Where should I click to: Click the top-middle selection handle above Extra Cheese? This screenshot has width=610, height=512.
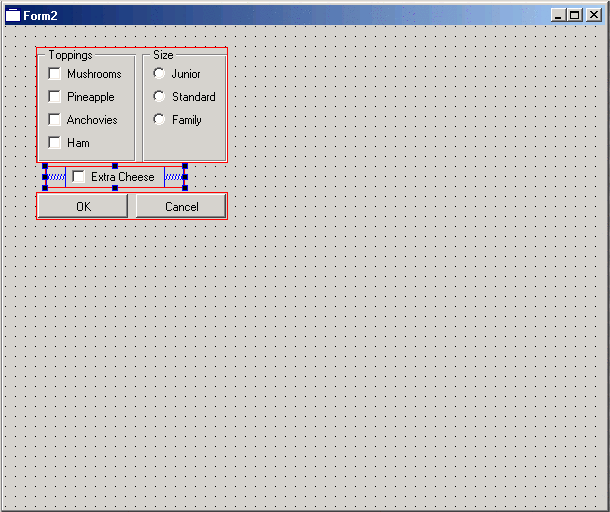pos(115,166)
